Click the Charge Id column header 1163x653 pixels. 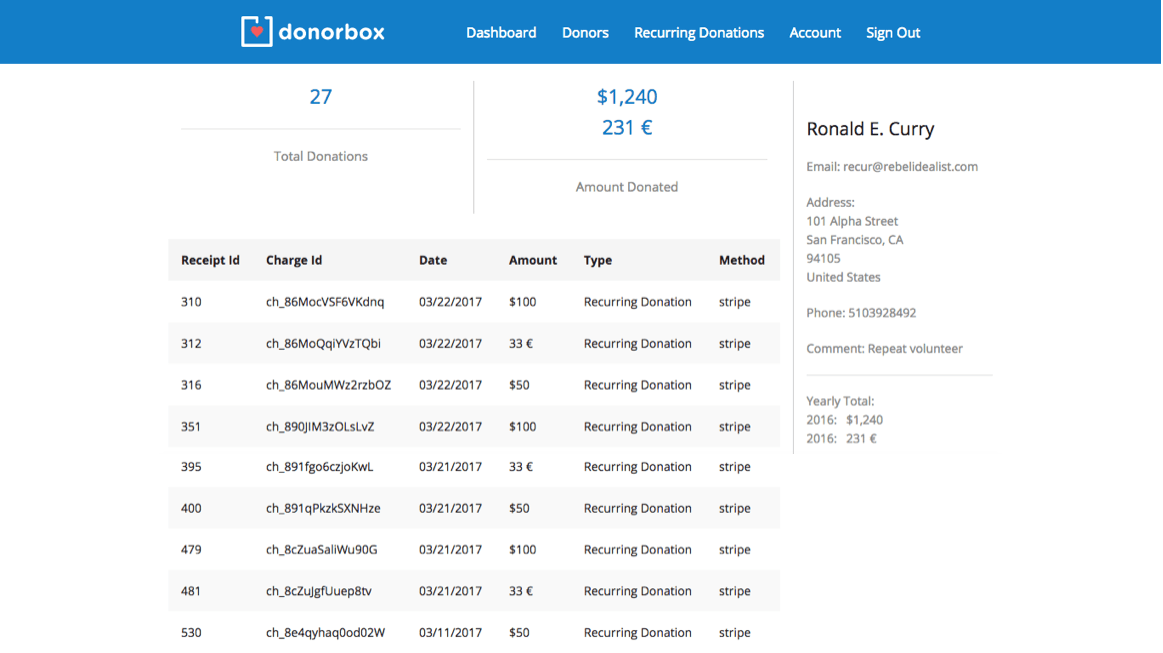pos(294,260)
